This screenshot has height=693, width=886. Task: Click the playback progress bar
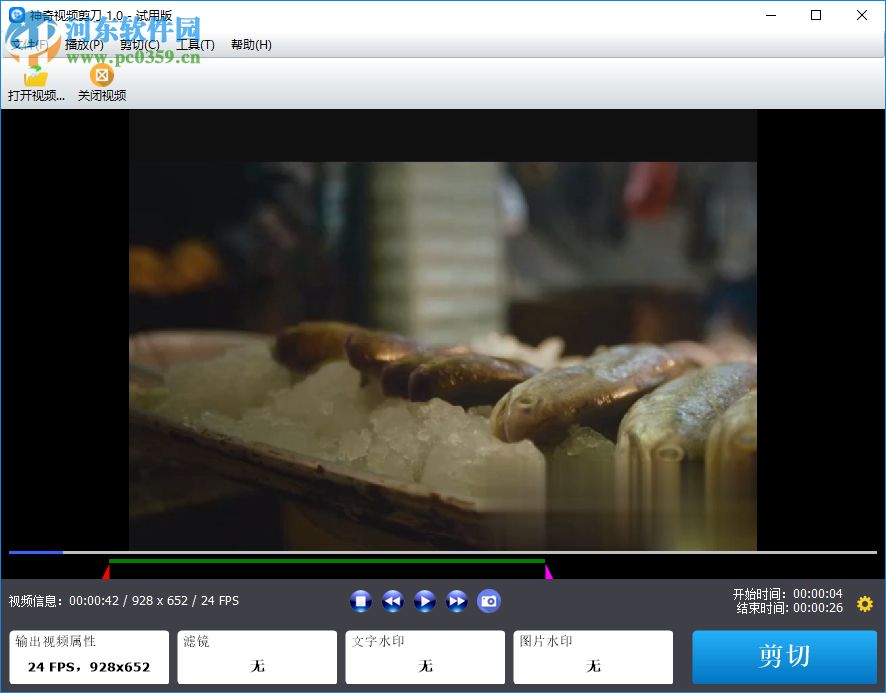(443, 552)
